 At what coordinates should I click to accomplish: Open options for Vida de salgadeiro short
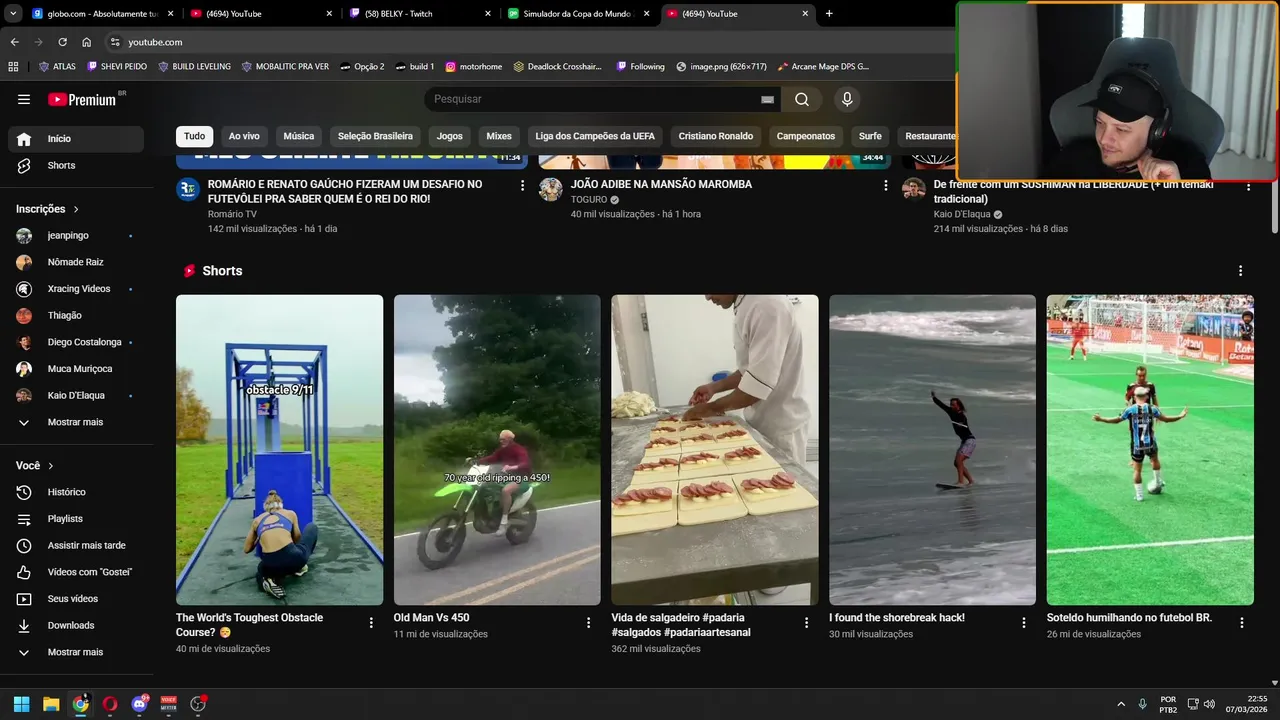(x=806, y=622)
